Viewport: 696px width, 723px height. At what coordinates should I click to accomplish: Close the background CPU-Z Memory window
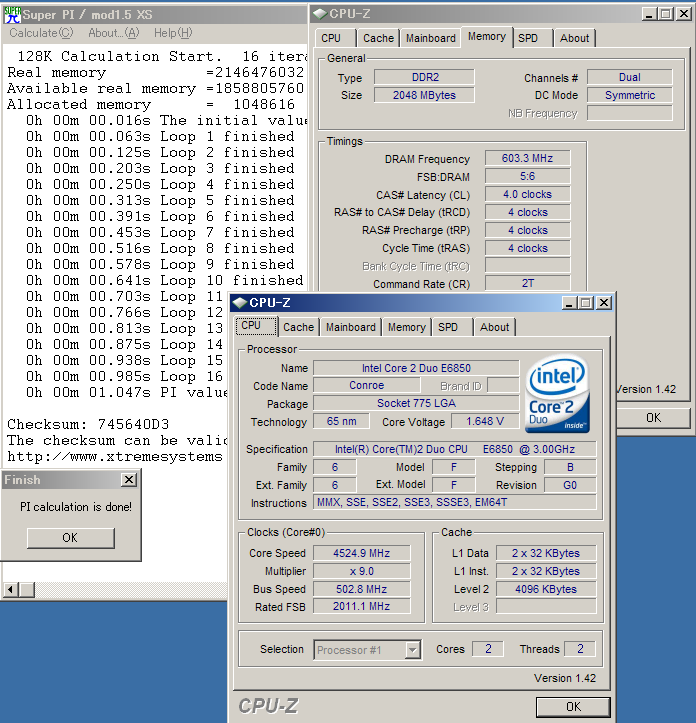pos(684,14)
